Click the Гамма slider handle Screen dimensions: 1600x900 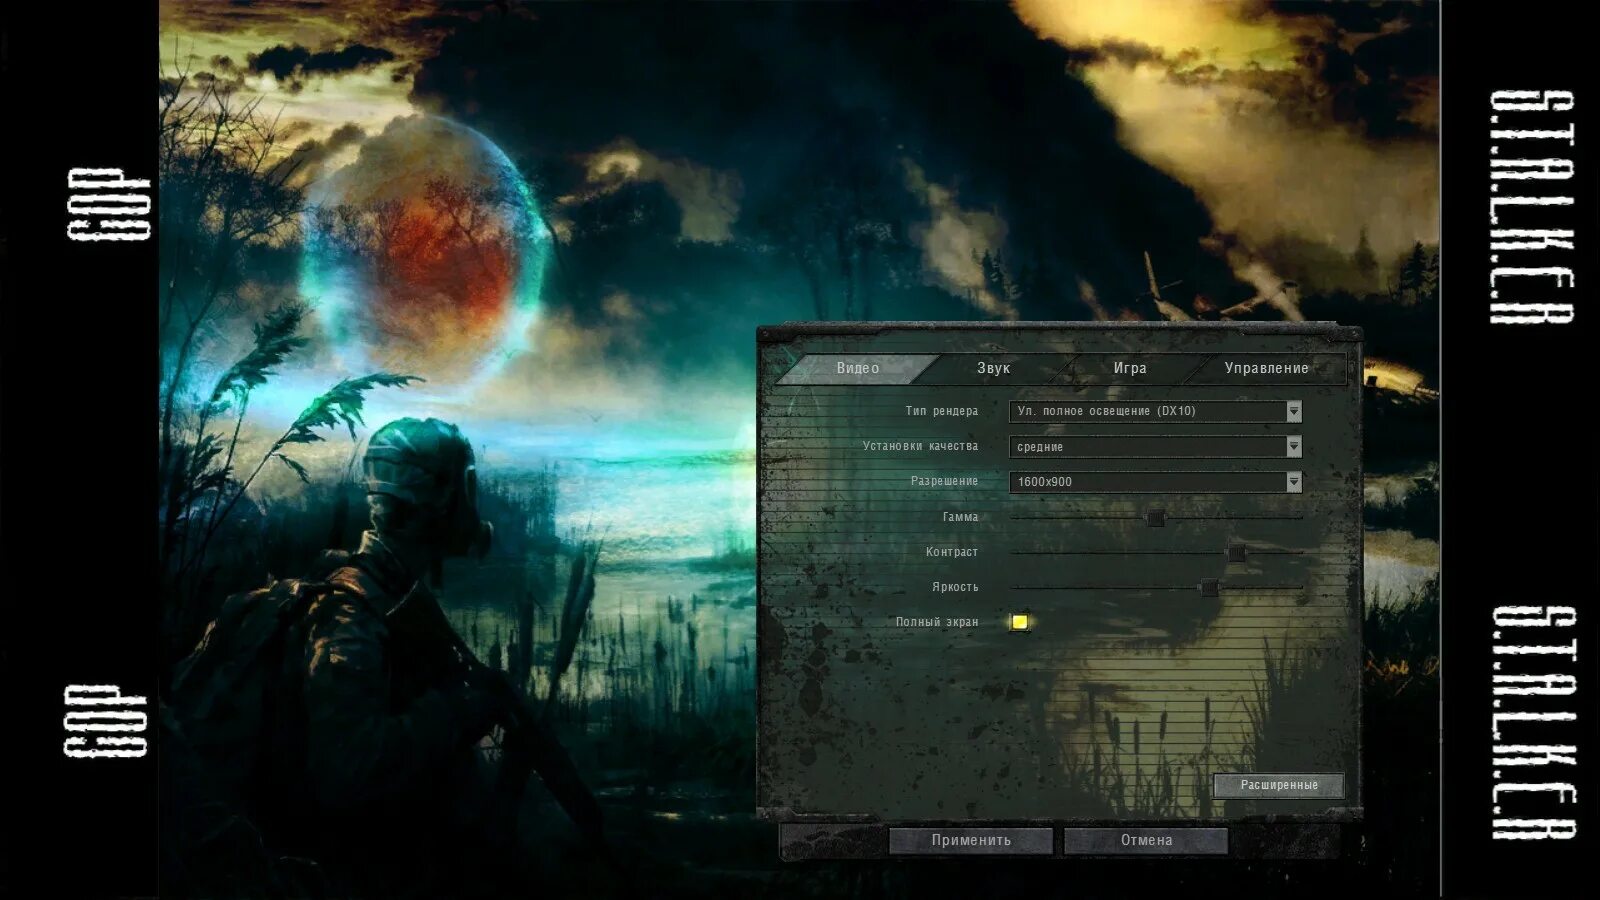click(x=1155, y=518)
